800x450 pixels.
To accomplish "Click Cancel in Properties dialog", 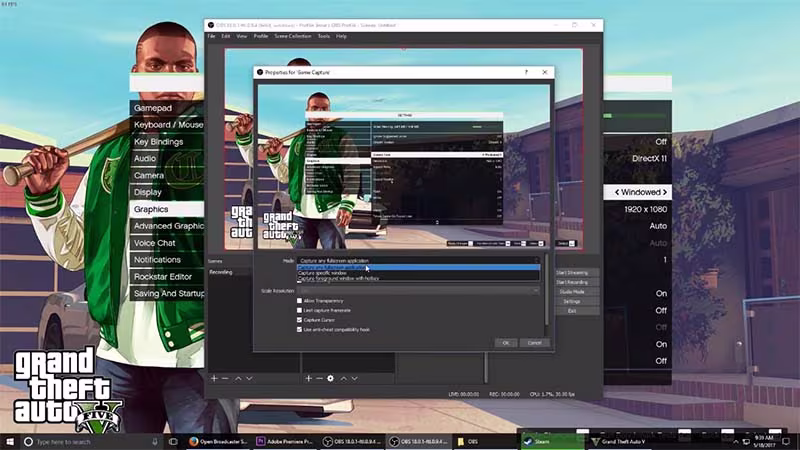I will pyautogui.click(x=534, y=343).
